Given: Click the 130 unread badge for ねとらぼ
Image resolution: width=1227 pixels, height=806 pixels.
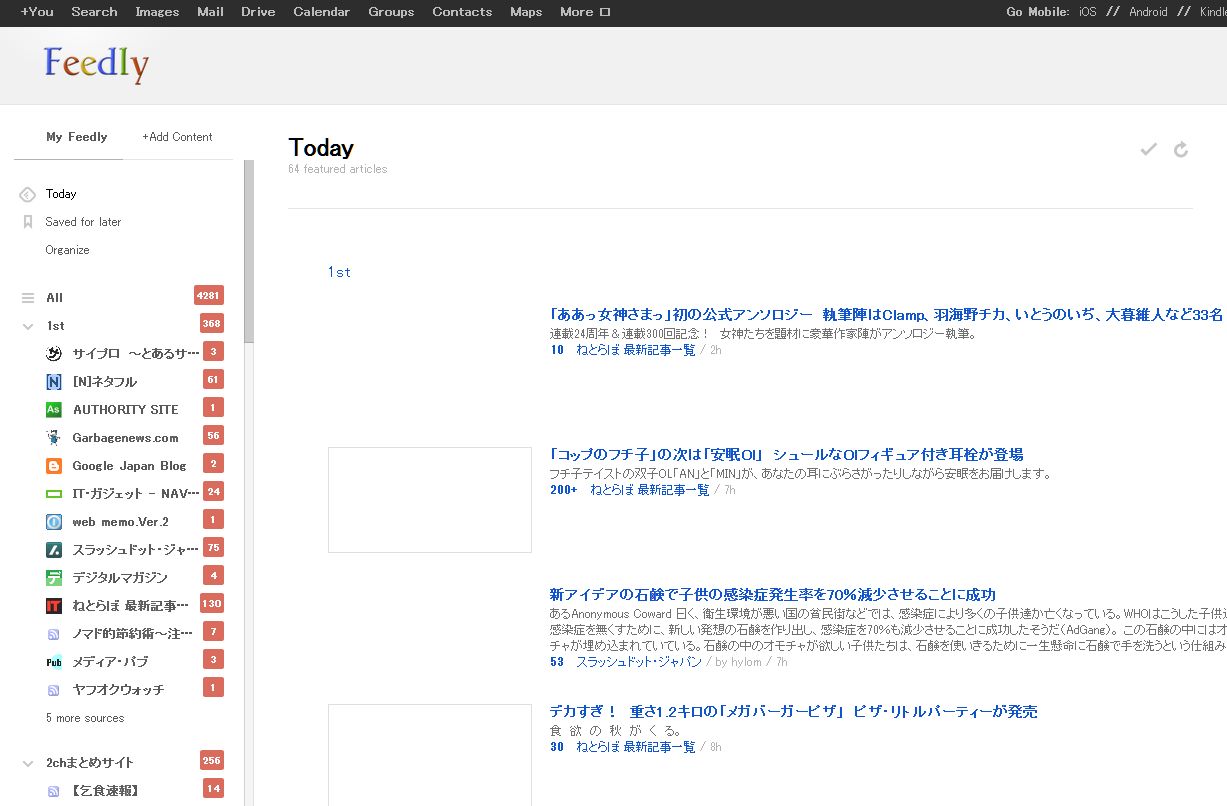Looking at the screenshot, I should (x=212, y=604).
